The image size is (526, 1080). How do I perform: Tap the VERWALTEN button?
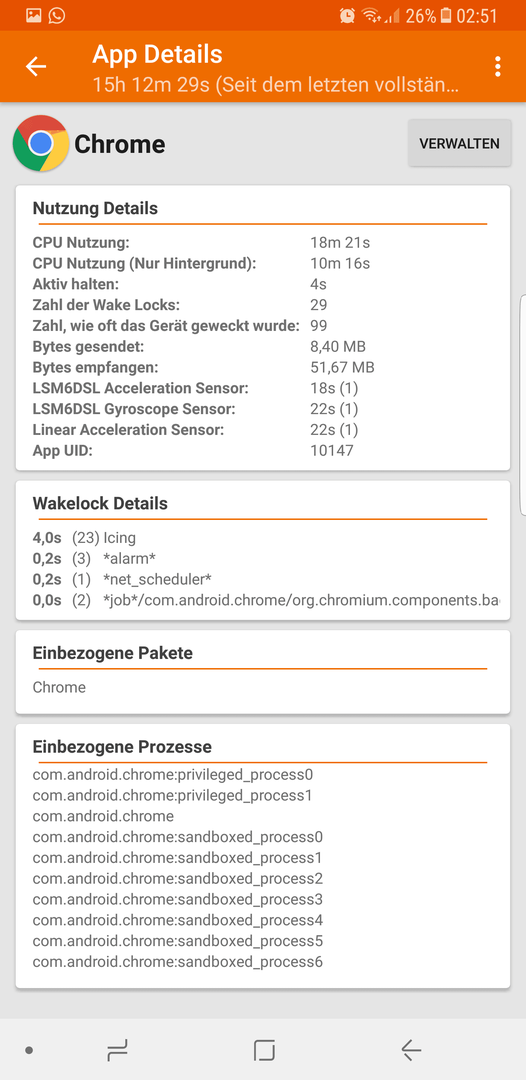[460, 143]
